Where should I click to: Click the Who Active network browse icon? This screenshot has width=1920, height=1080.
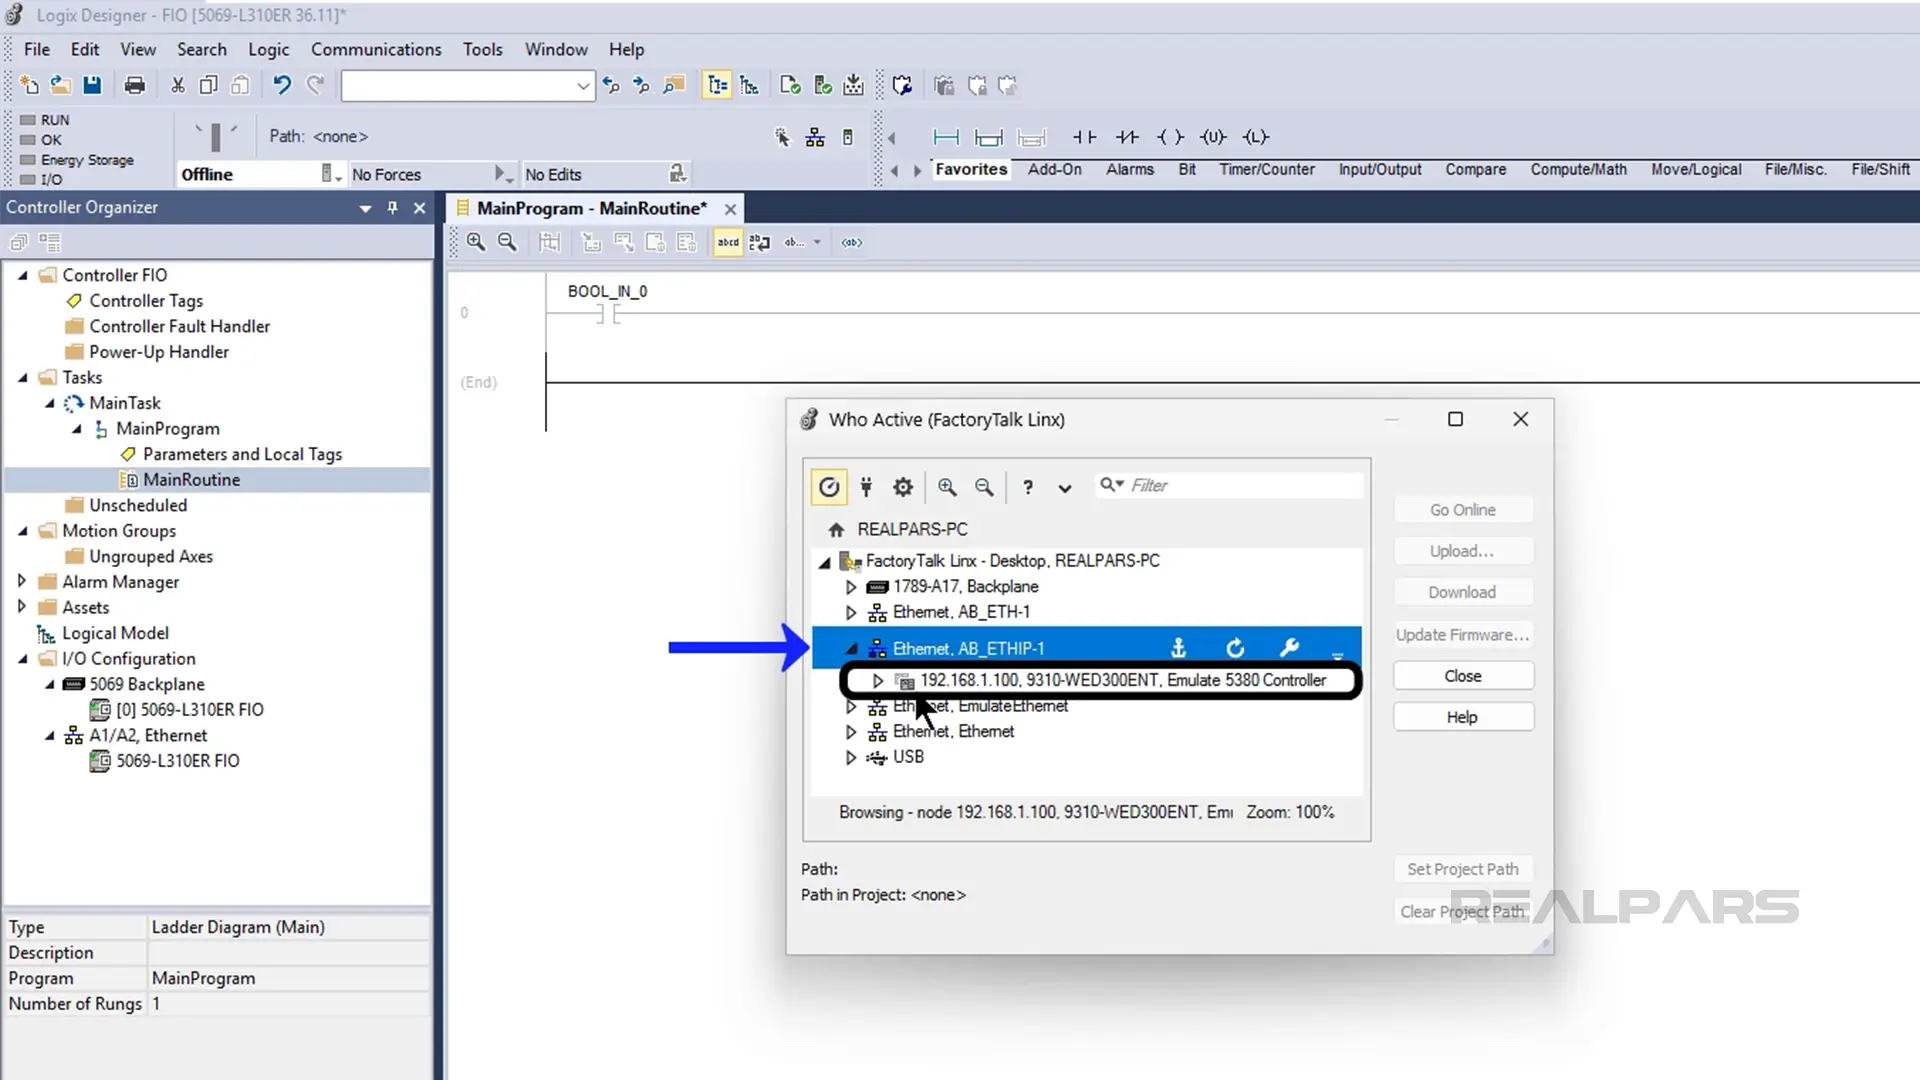coord(815,137)
